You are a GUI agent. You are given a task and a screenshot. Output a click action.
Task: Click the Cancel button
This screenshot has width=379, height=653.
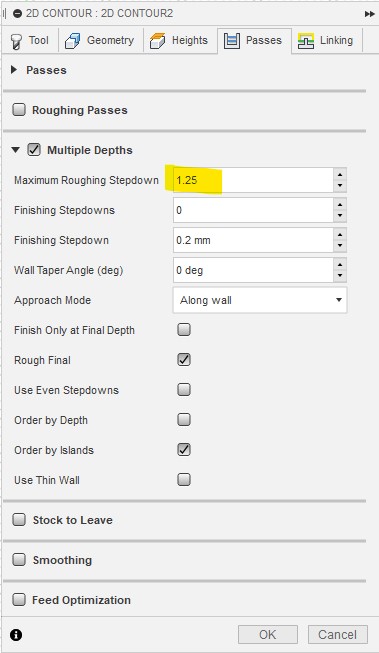pyautogui.click(x=338, y=635)
